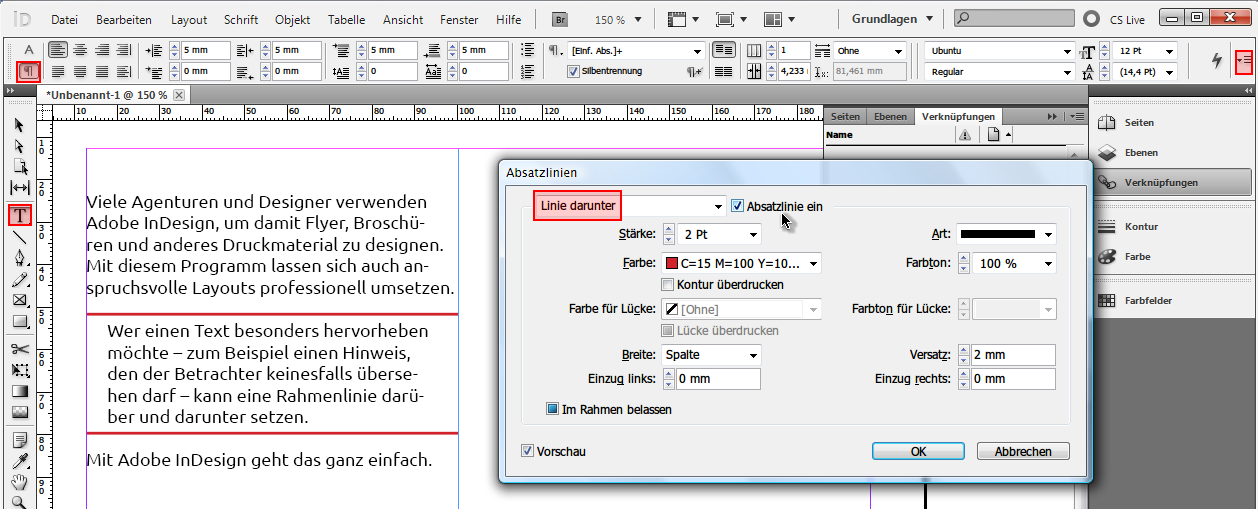Switch to the Seiten panel tab

pos(845,117)
